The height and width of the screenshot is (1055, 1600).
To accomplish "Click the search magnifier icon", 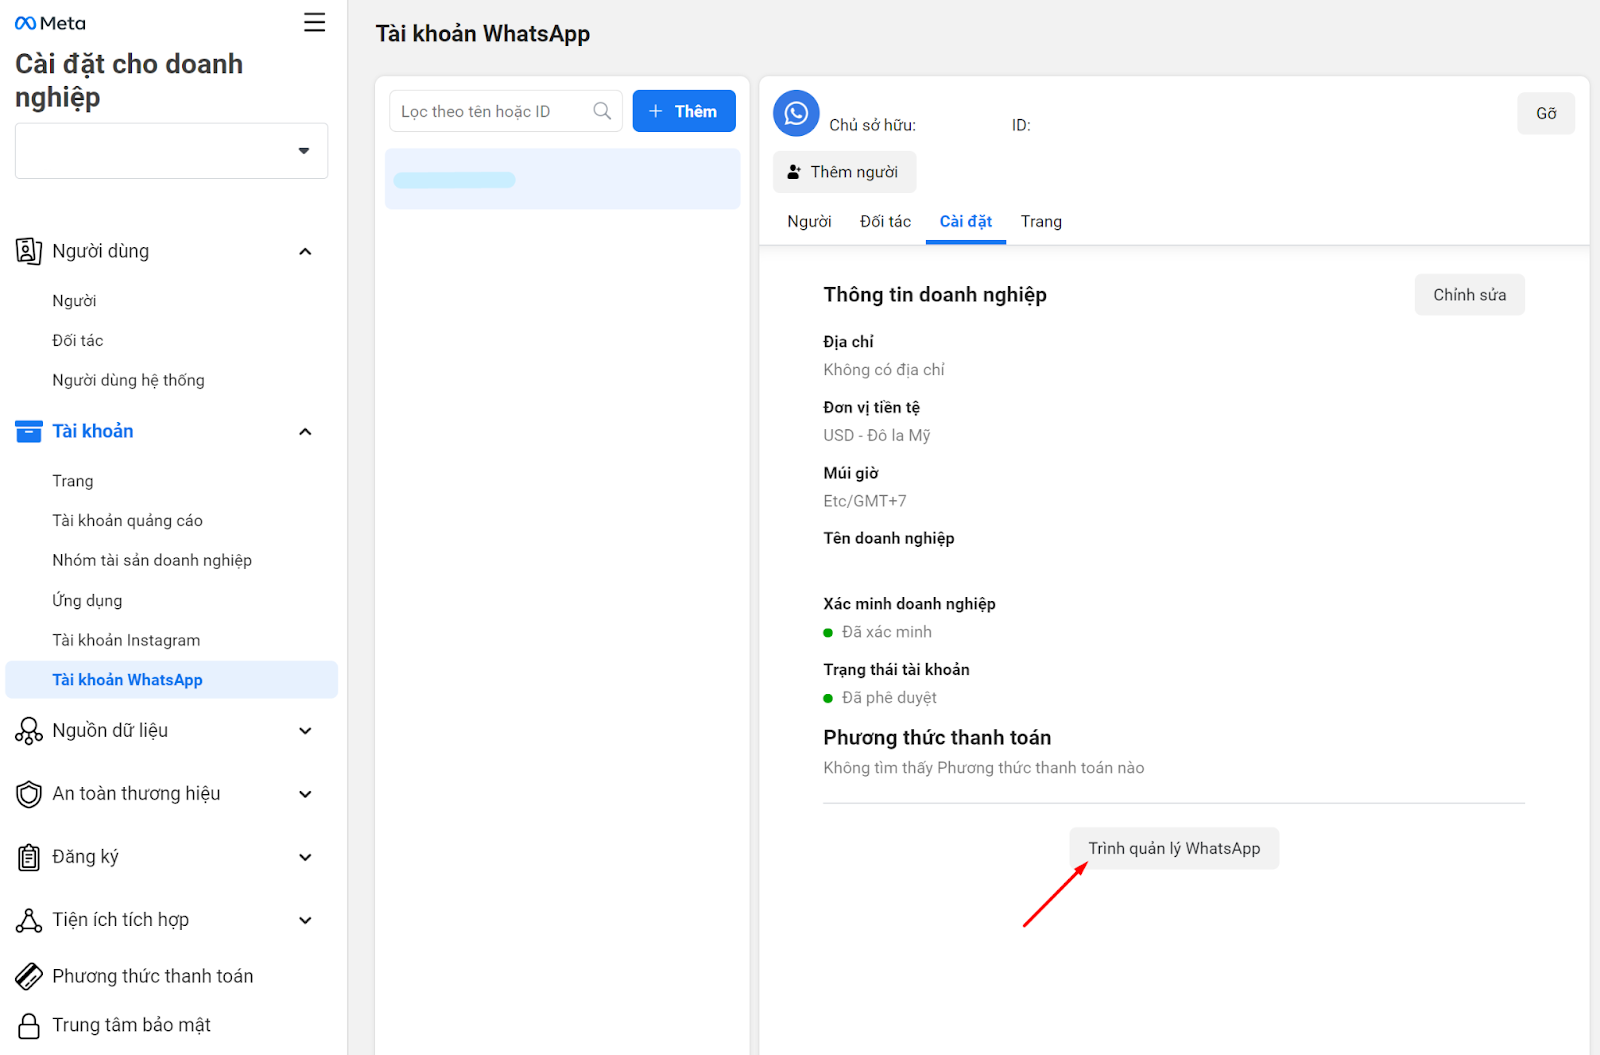I will click(x=602, y=111).
